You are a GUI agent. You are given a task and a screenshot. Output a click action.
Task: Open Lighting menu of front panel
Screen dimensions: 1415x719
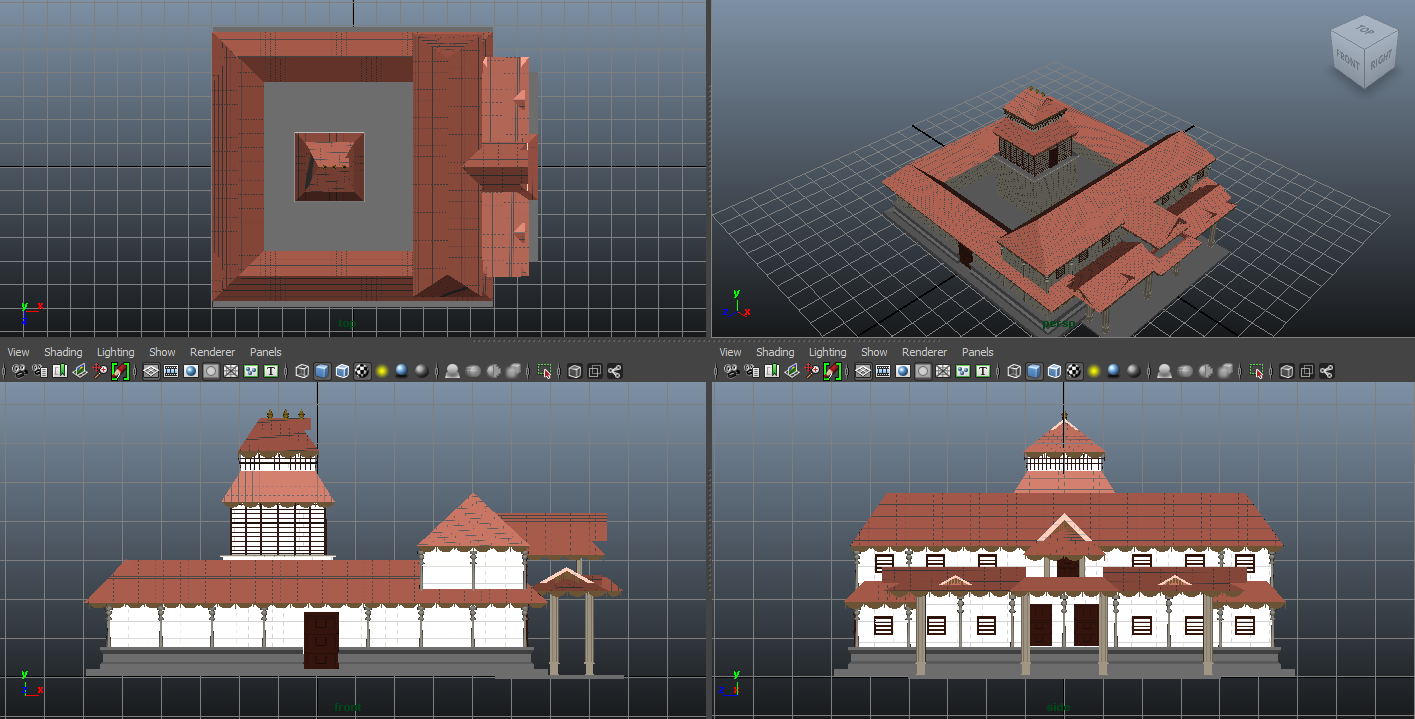(x=115, y=352)
